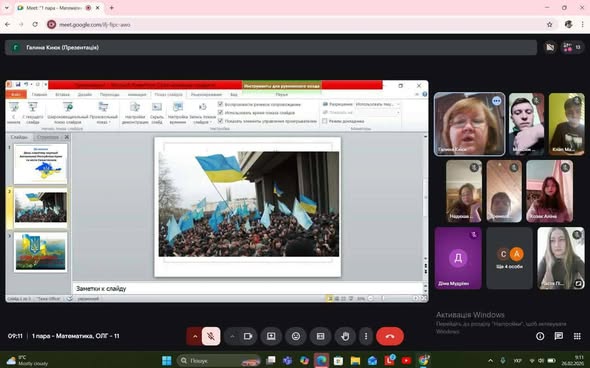The image size is (590, 368).
Task: Show participants list people icon
Action: click(572, 47)
